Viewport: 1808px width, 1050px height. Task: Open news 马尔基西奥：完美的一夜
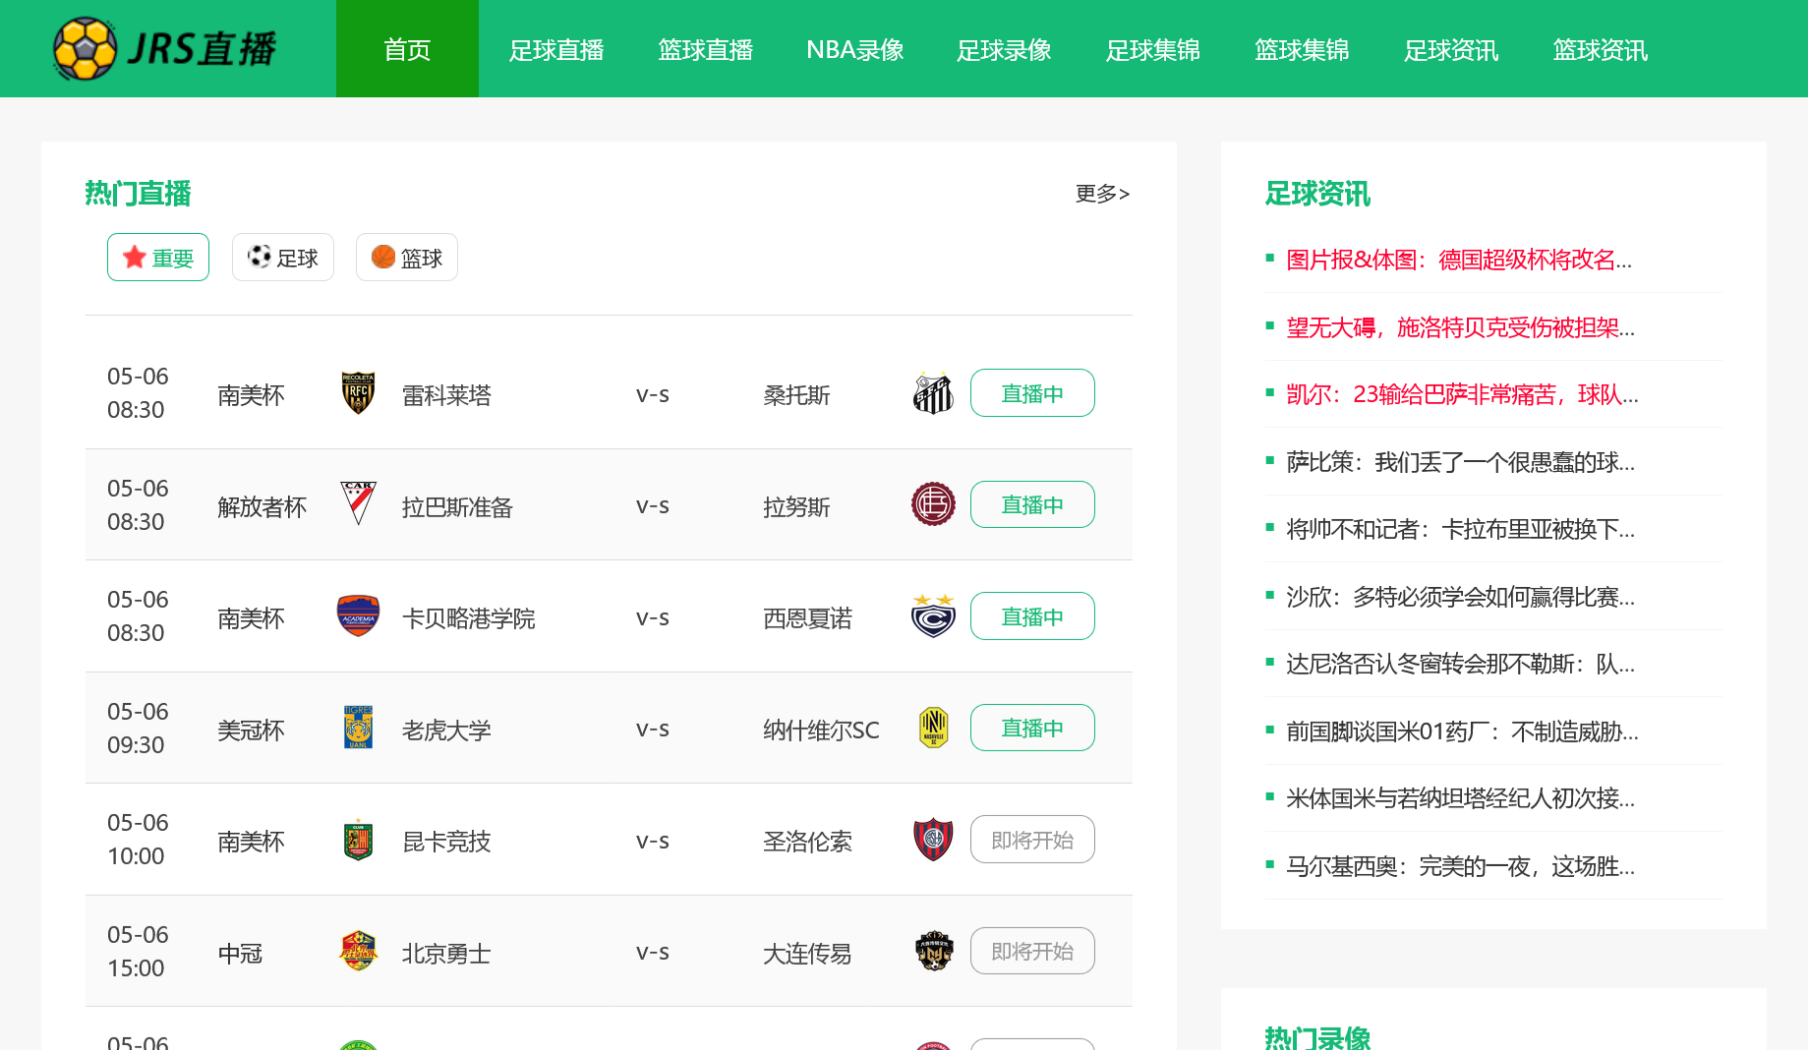[1460, 866]
